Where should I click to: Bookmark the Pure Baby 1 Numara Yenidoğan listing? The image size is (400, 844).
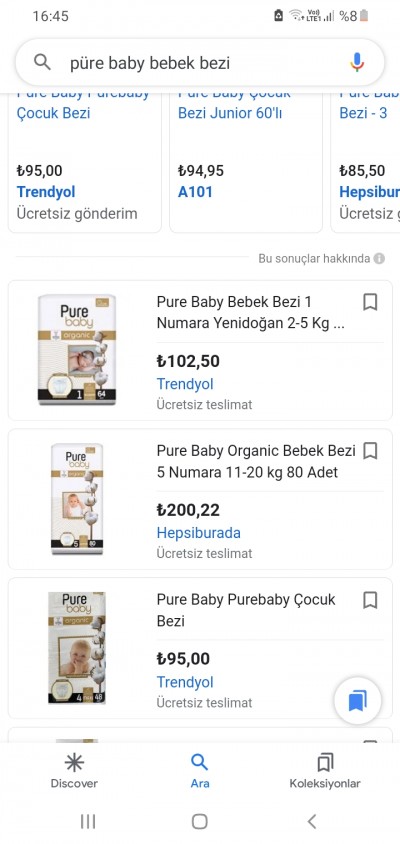[370, 302]
